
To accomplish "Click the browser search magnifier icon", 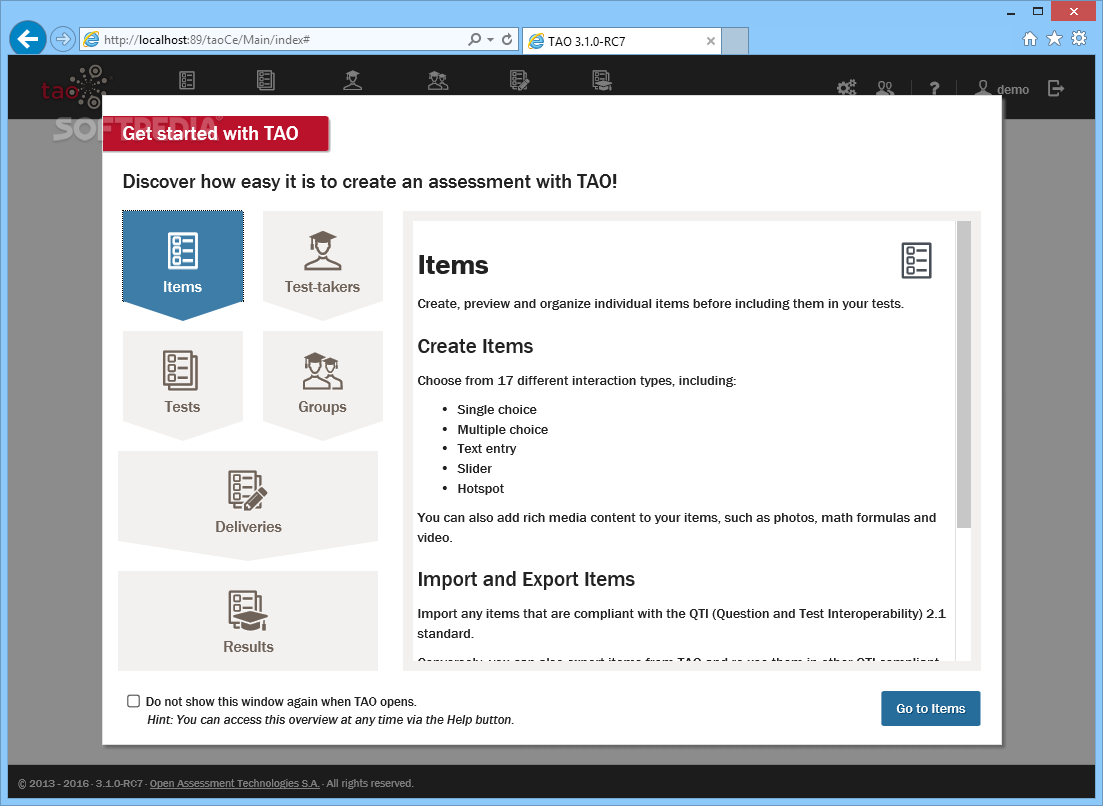I will (475, 39).
